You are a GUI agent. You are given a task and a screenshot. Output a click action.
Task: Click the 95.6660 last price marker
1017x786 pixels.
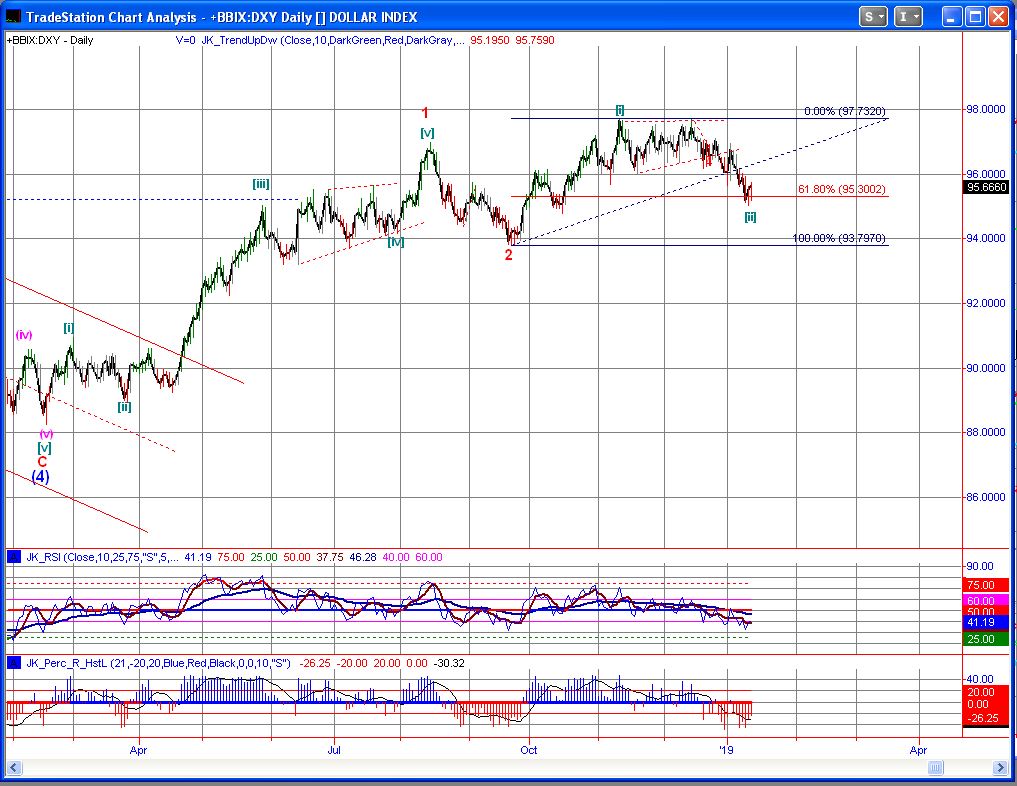pos(987,187)
